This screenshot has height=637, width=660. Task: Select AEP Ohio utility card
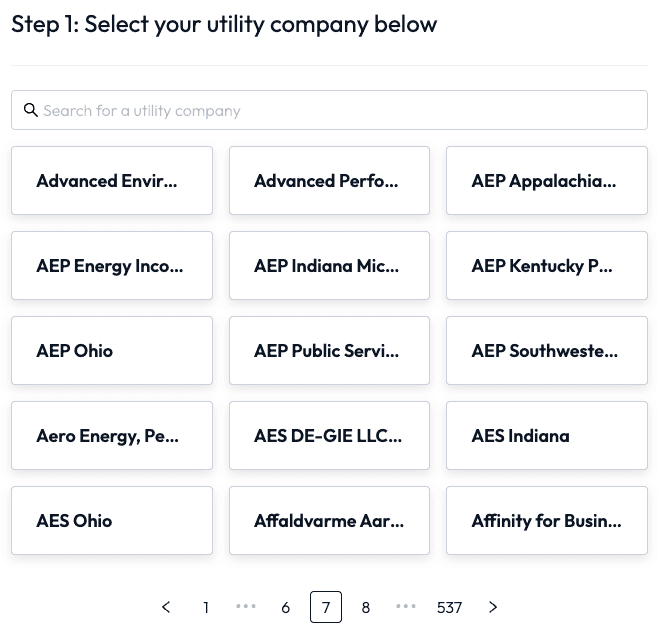[x=112, y=351]
